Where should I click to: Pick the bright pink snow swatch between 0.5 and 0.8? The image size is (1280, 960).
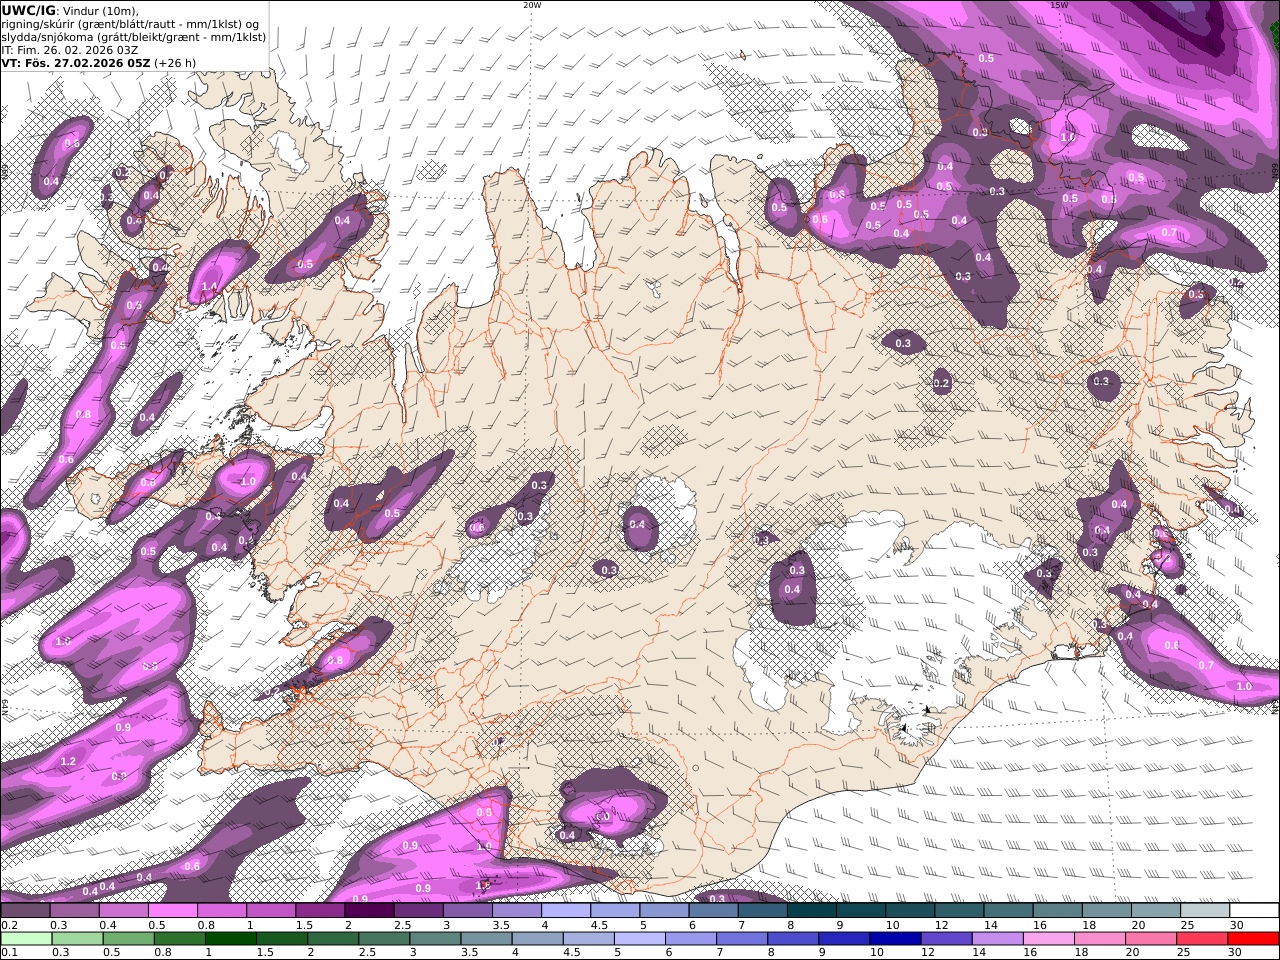pos(172,911)
